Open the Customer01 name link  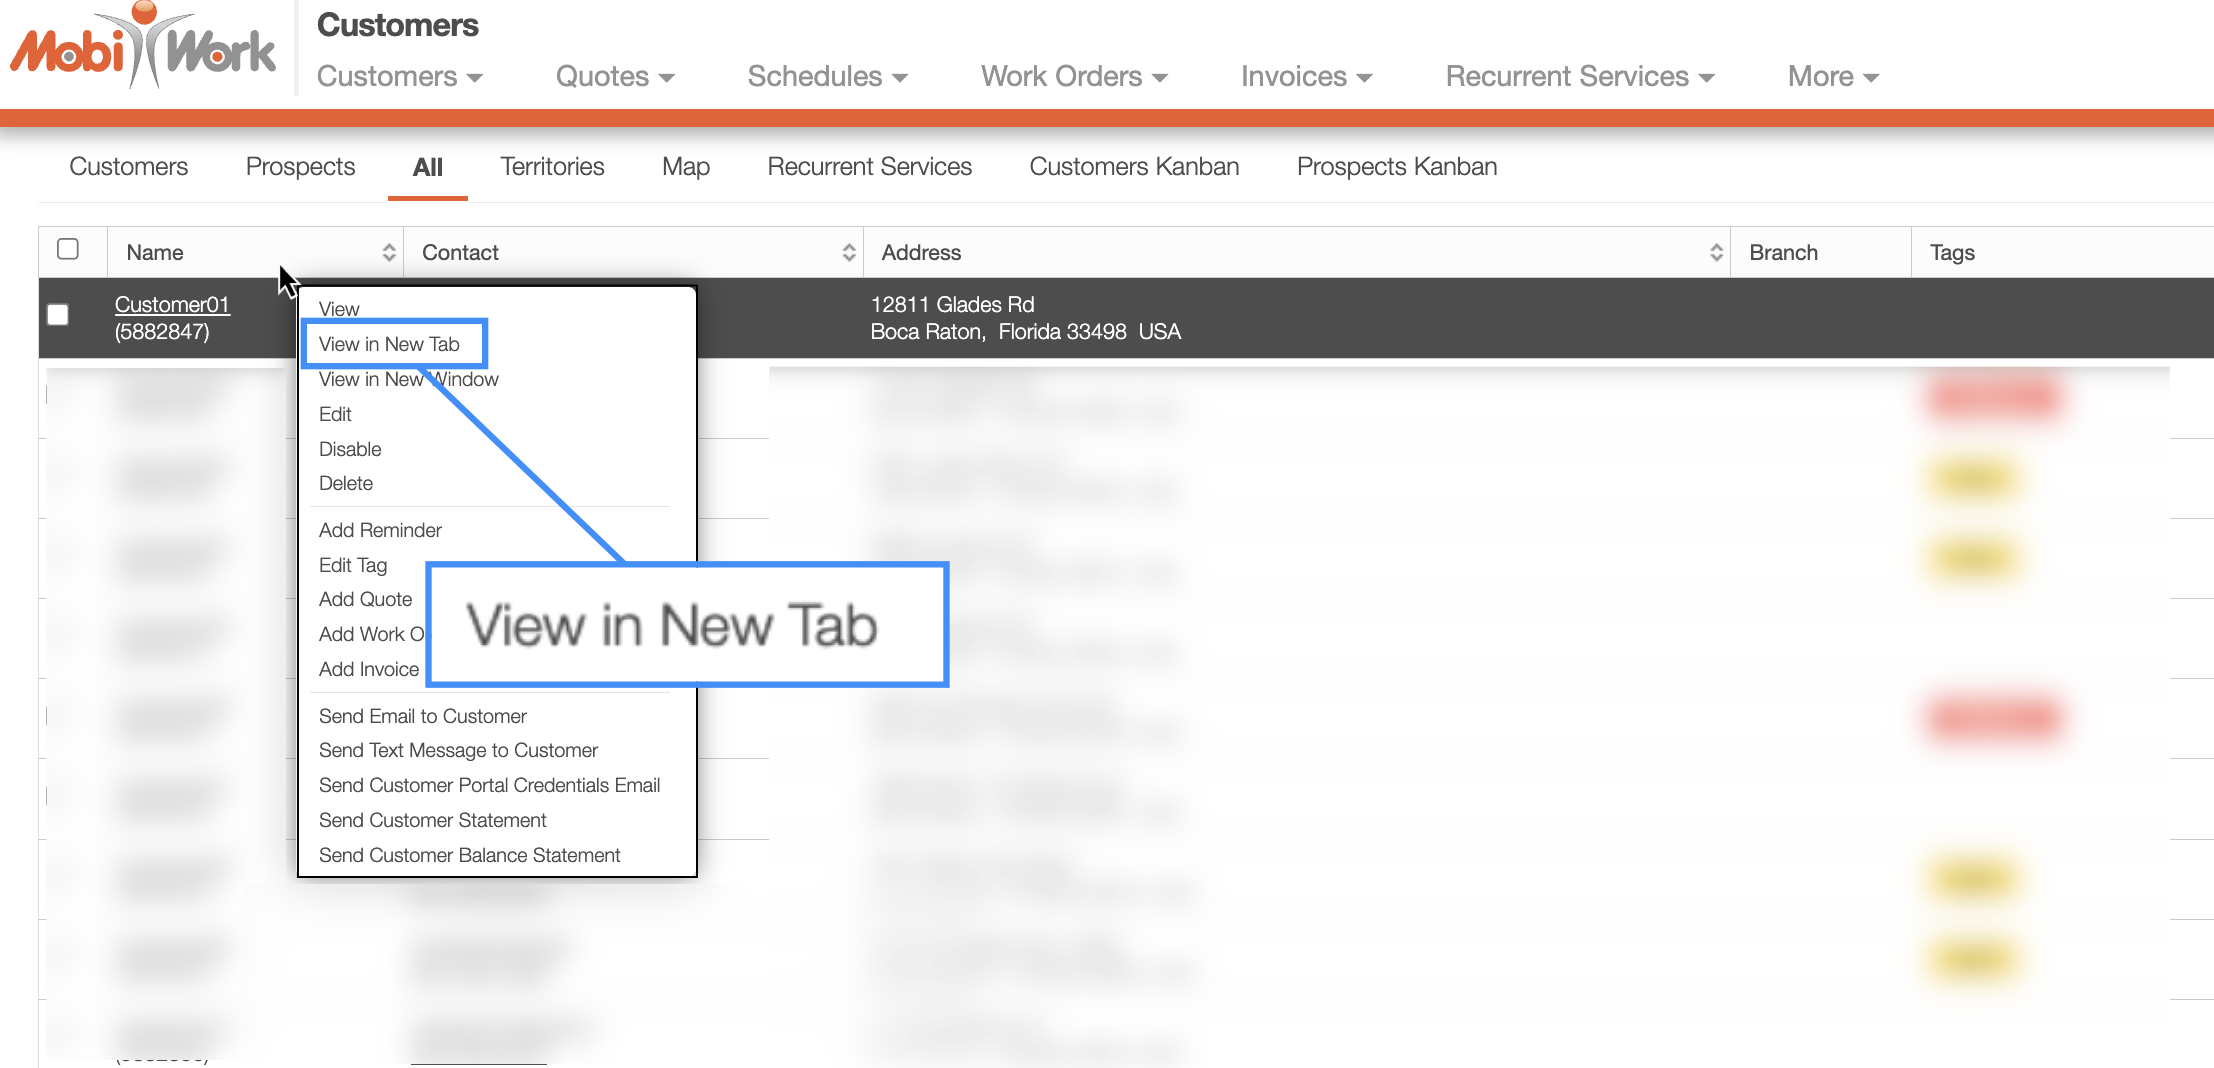(172, 304)
